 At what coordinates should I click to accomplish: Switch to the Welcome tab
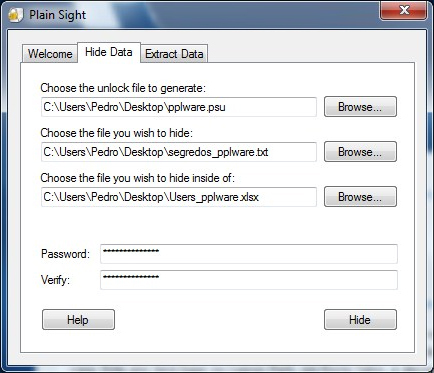[x=50, y=54]
